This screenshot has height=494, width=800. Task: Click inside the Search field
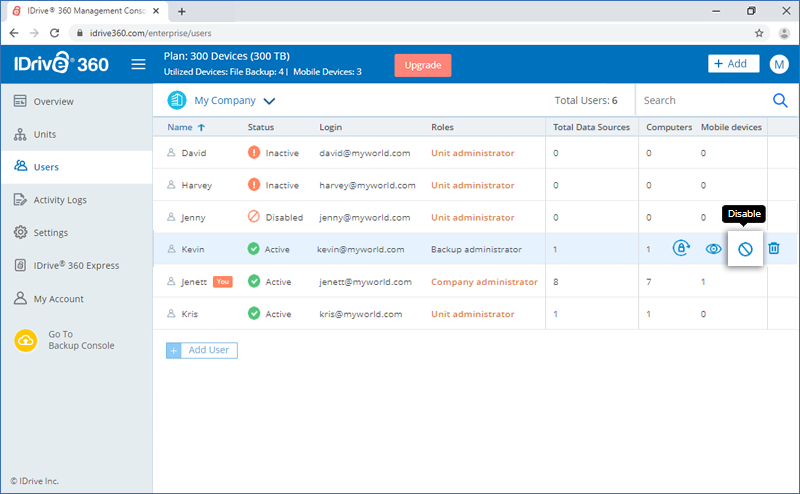tap(704, 101)
